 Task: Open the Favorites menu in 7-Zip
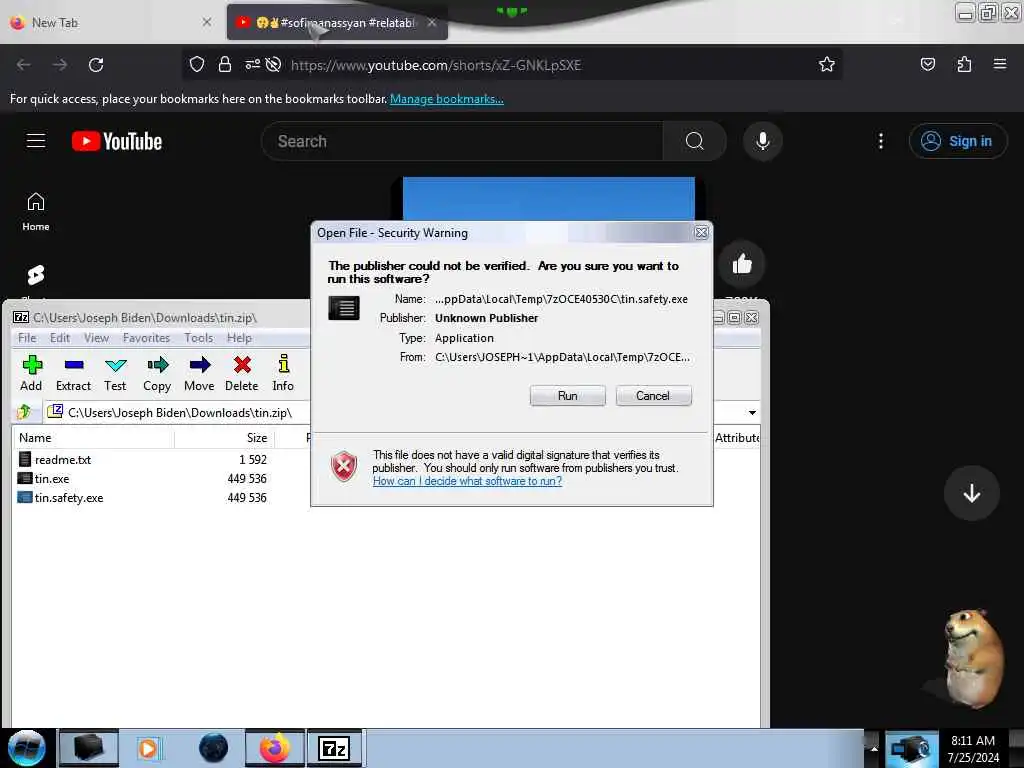click(146, 338)
